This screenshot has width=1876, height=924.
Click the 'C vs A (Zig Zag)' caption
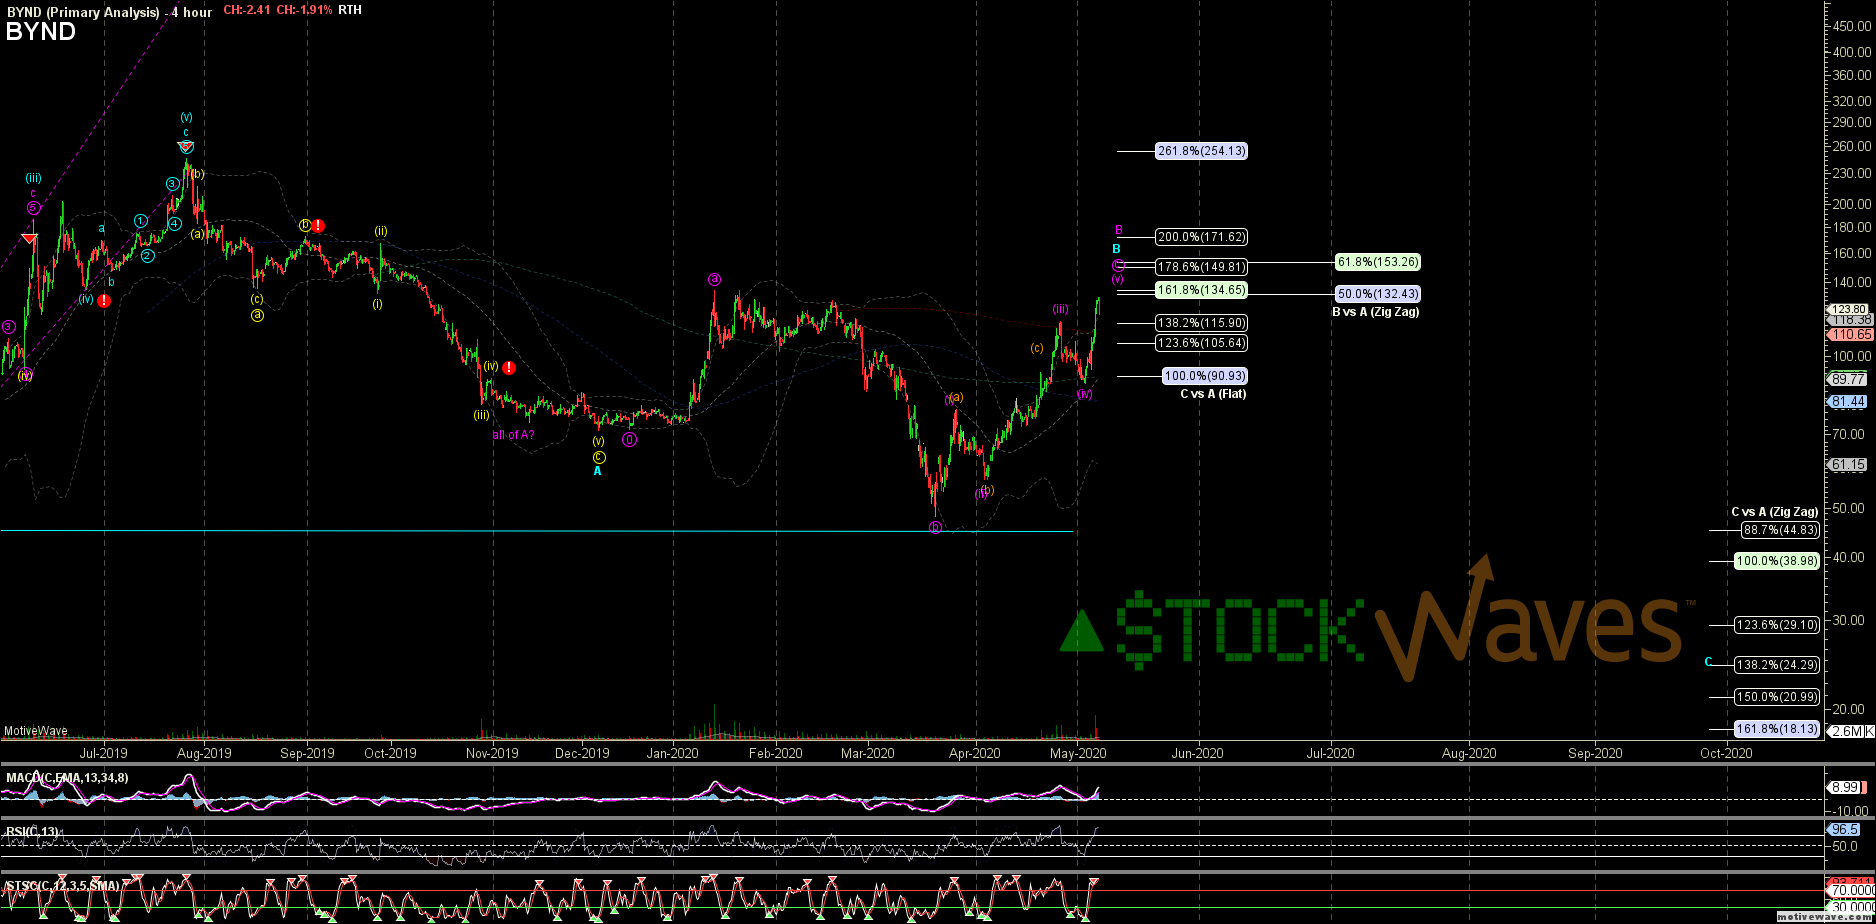[x=1775, y=512]
